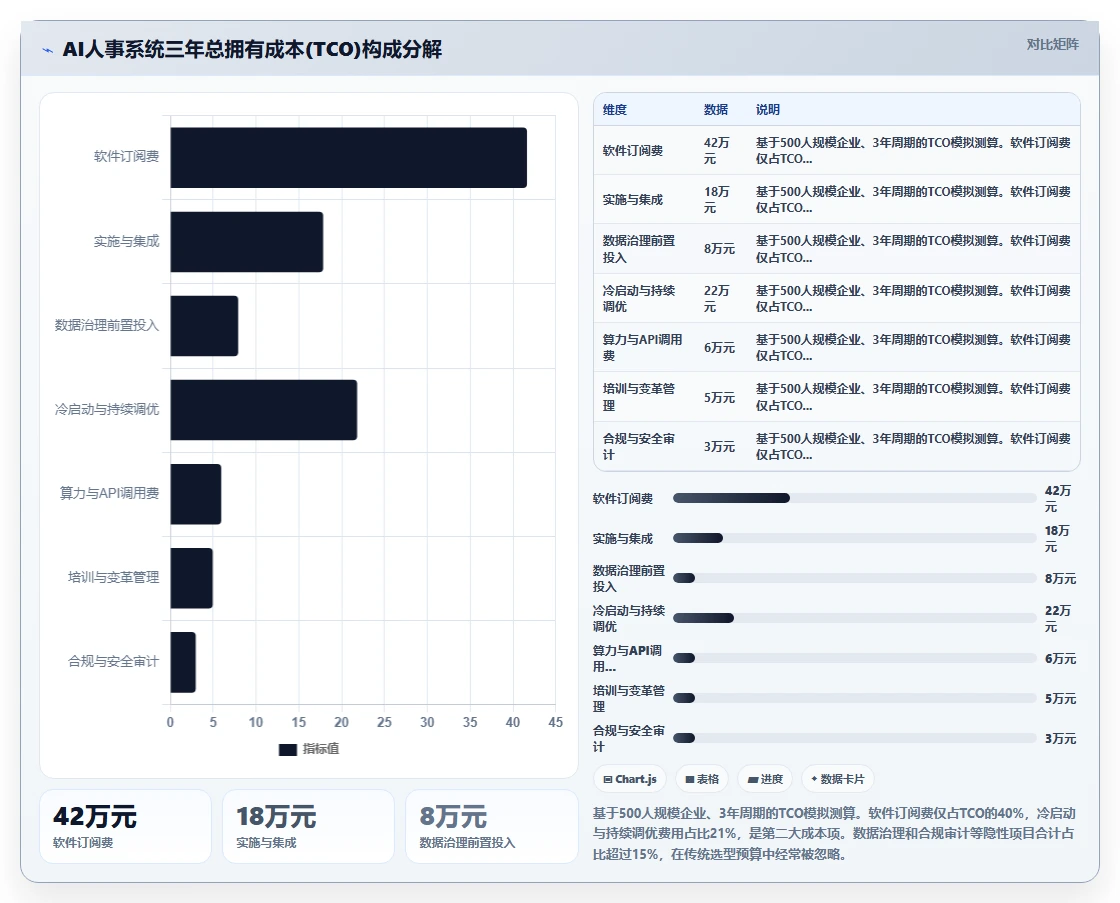Image resolution: width=1120 pixels, height=903 pixels.
Task: Open the 8万元 数据治理前置投入 data card
Action: [x=491, y=827]
